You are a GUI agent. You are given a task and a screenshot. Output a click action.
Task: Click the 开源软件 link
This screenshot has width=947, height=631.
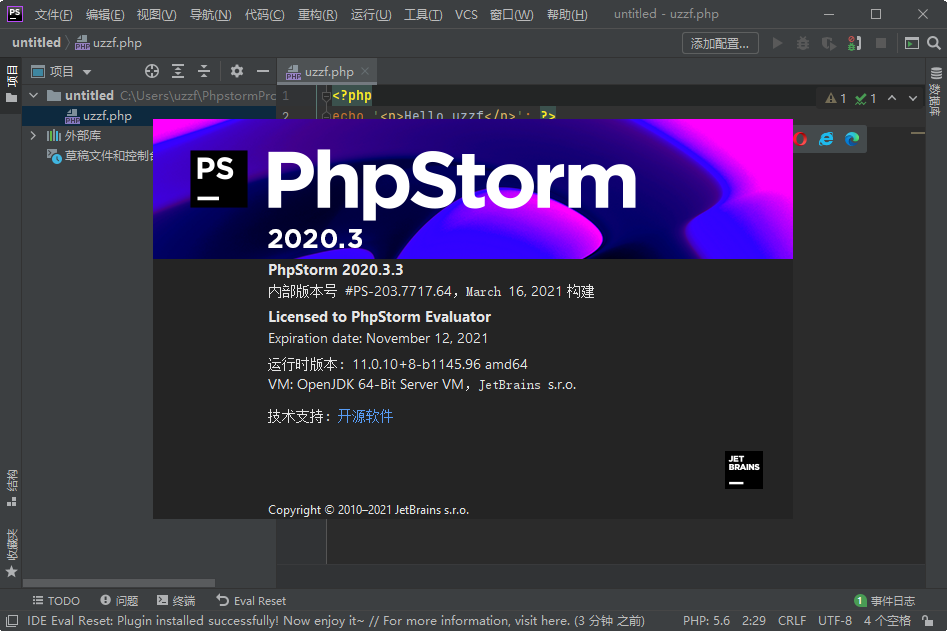(365, 416)
